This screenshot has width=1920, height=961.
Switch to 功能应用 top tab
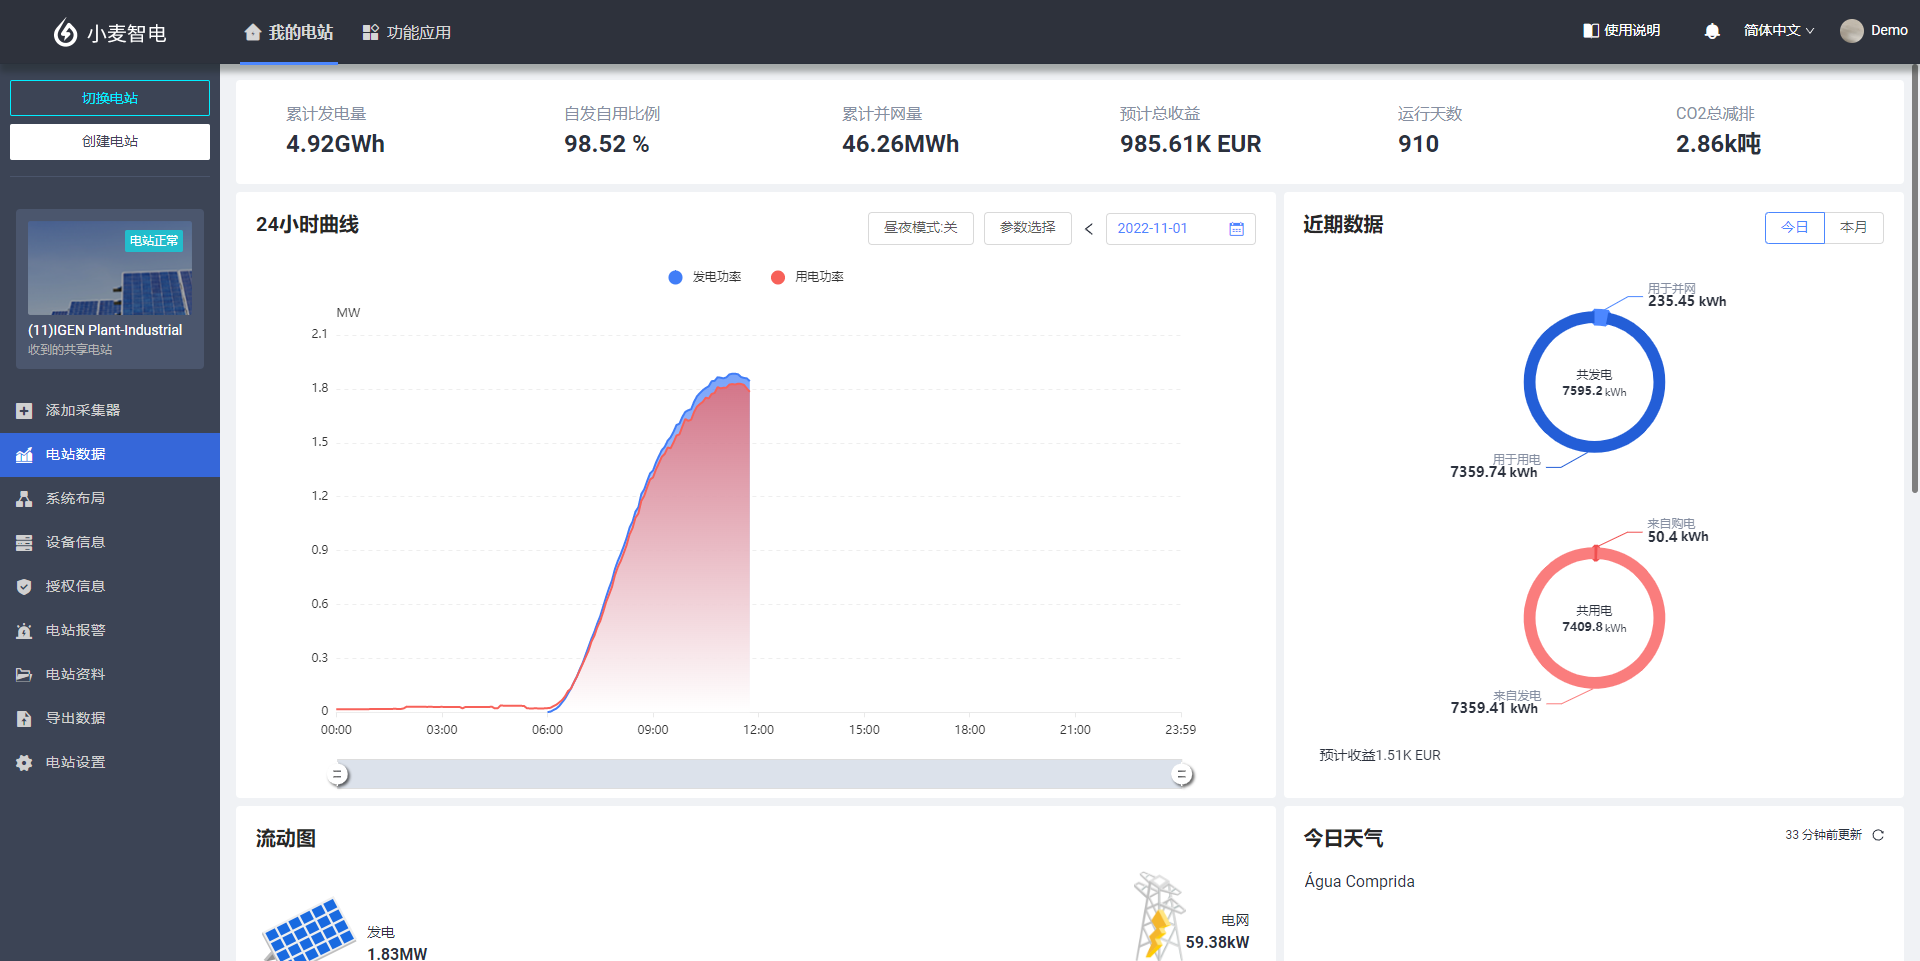[407, 33]
